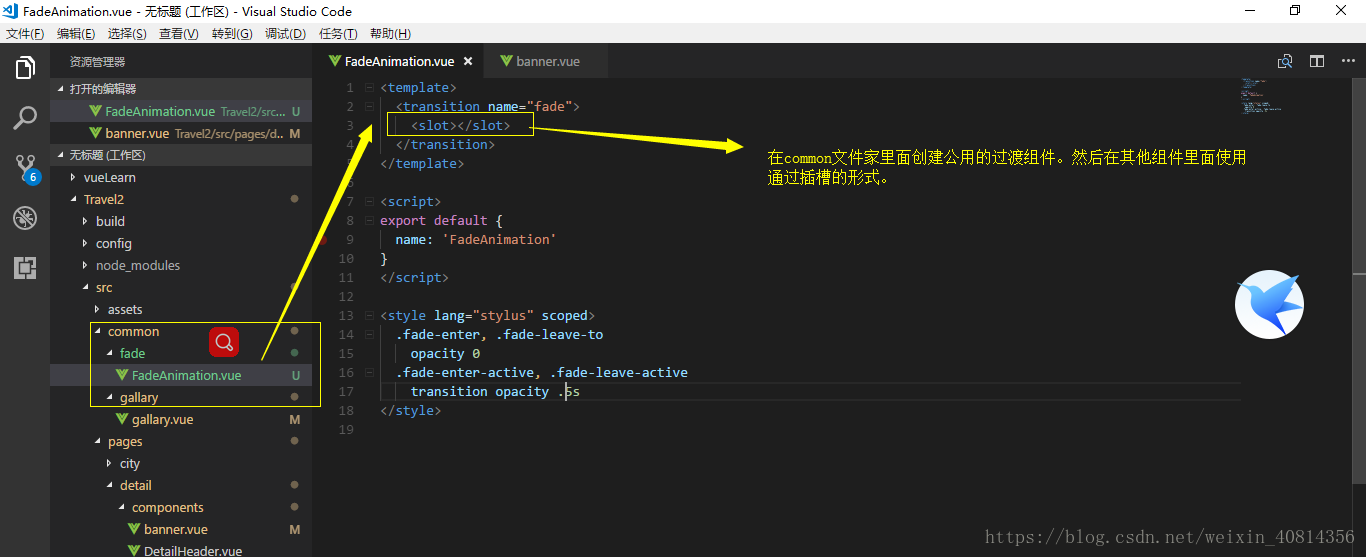
Task: Place cursor on name: 'FadeAnimation' line
Action: pos(475,240)
